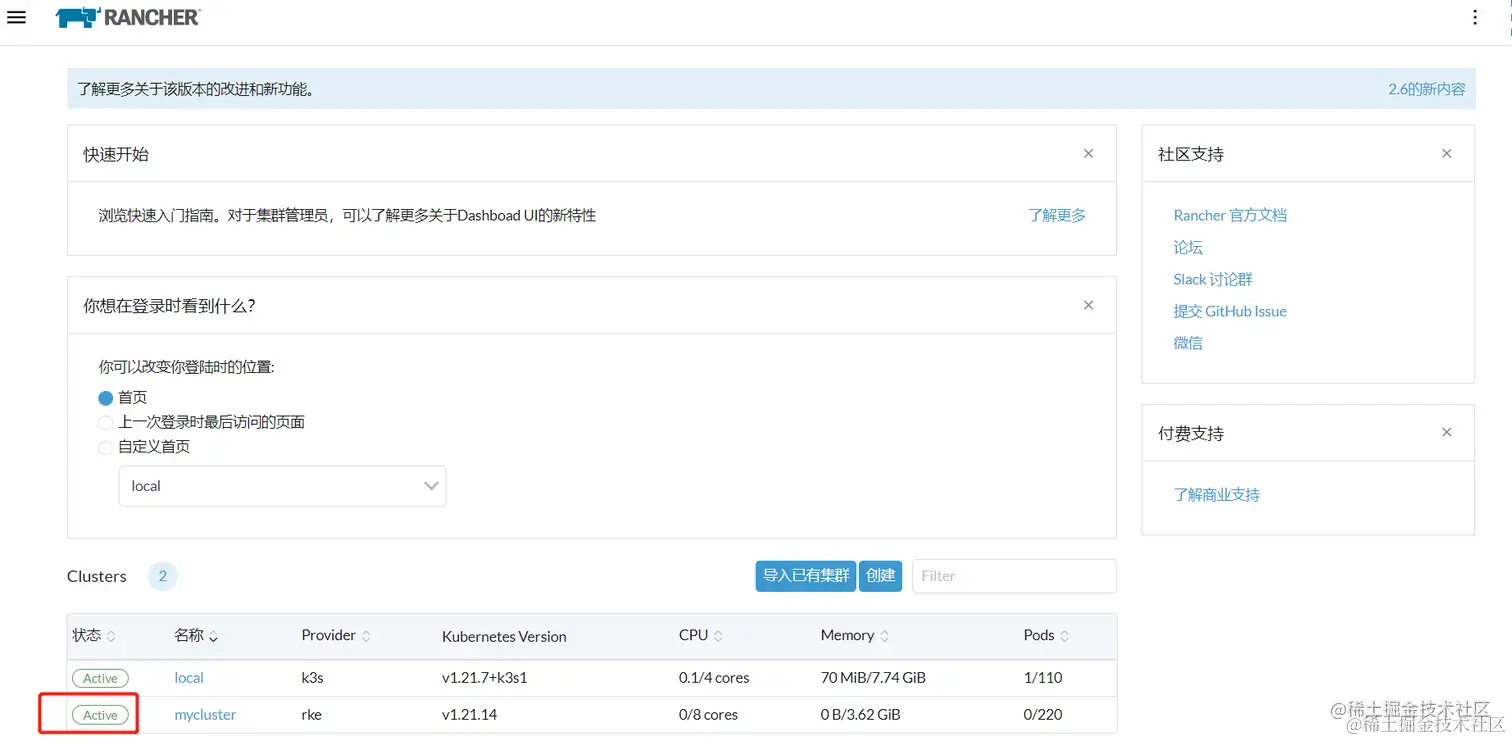
Task: Click the 0/220 pods cell
Action: [x=1043, y=715]
